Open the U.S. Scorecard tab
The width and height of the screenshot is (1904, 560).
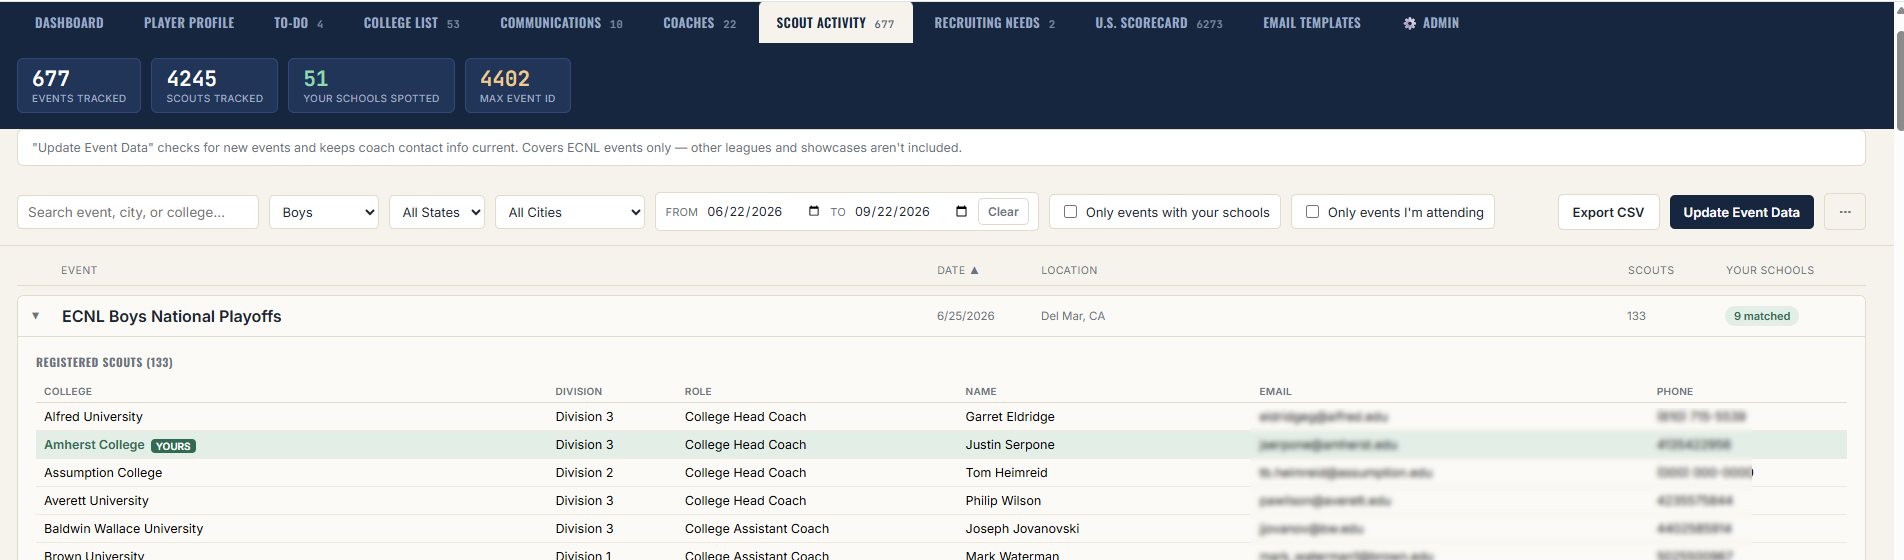point(1158,23)
